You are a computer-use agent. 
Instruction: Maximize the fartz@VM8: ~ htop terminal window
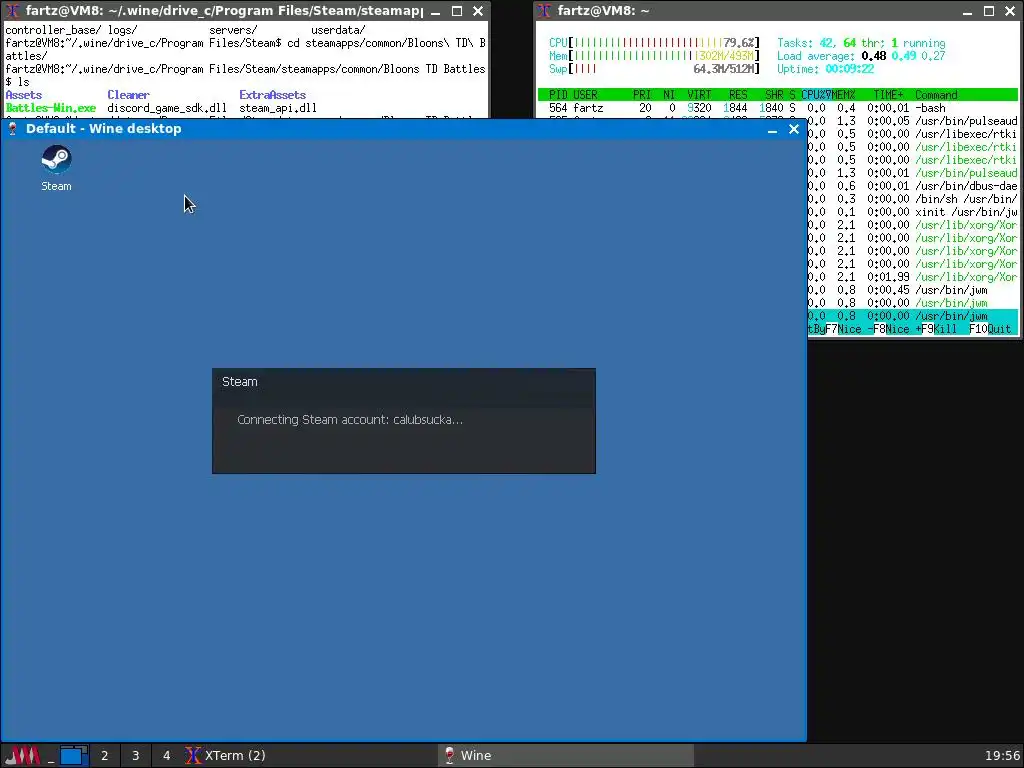click(989, 11)
